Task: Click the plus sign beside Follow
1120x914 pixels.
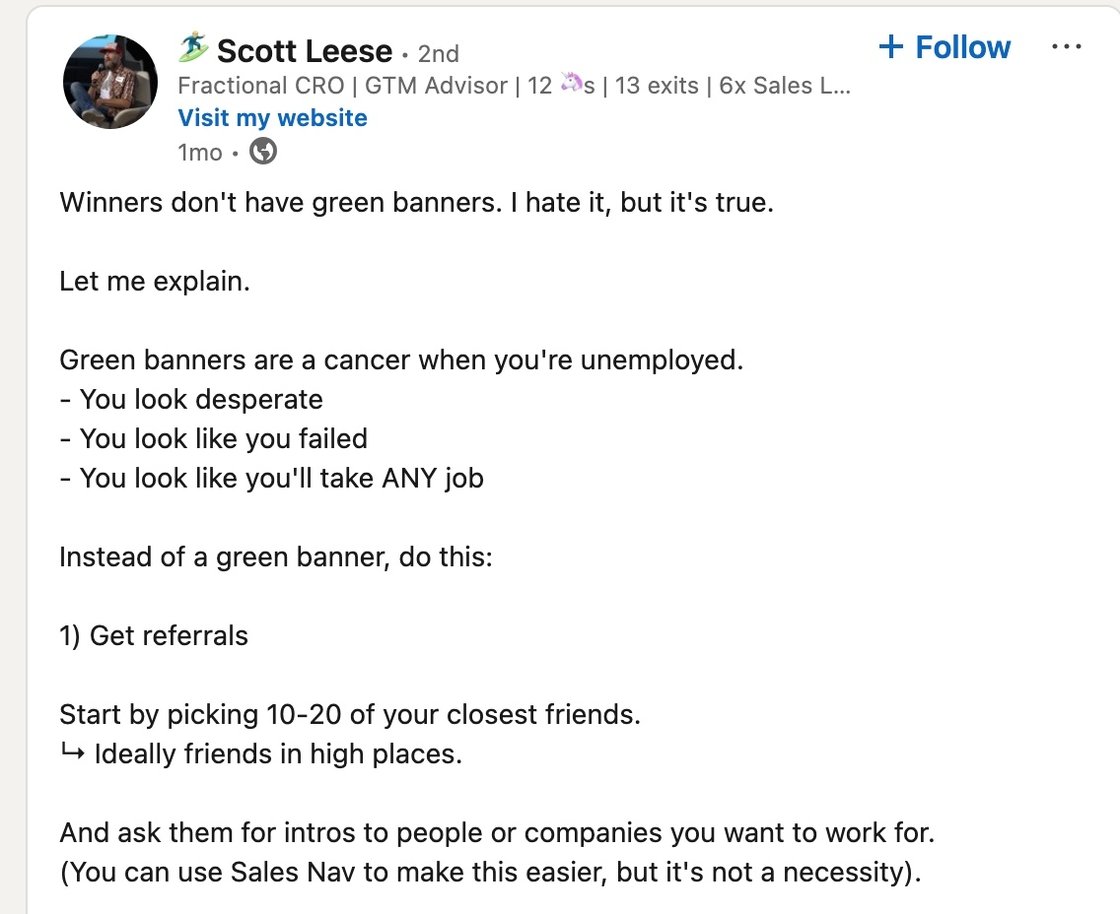Action: coord(891,46)
